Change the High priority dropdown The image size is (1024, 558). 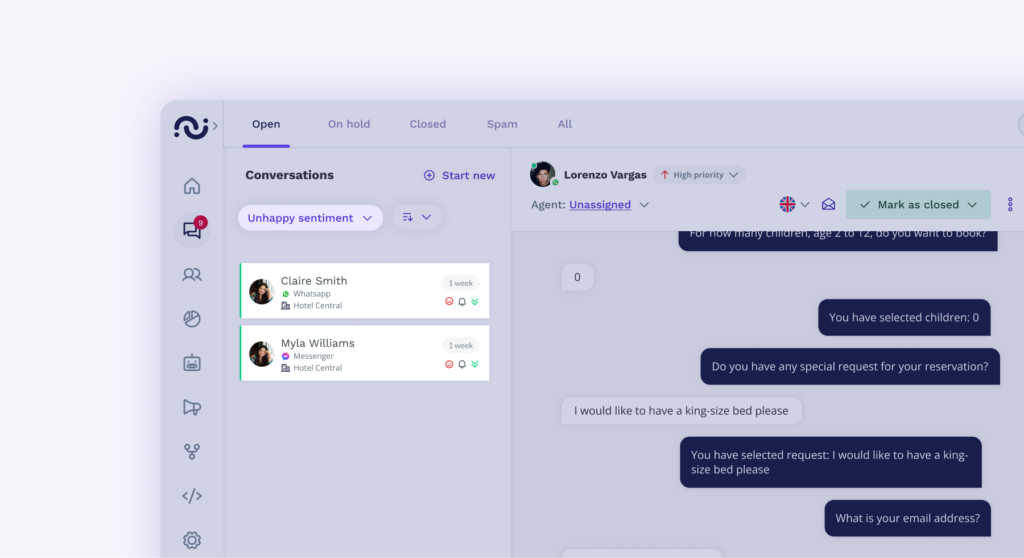point(699,174)
